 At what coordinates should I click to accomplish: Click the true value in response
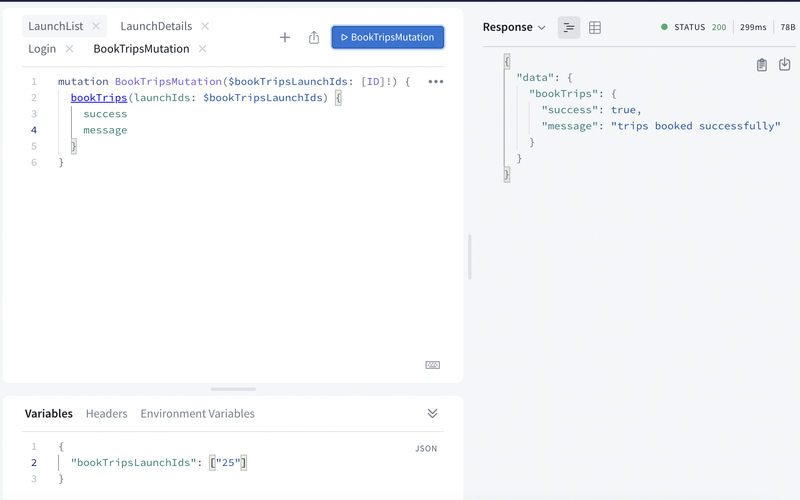coord(623,110)
